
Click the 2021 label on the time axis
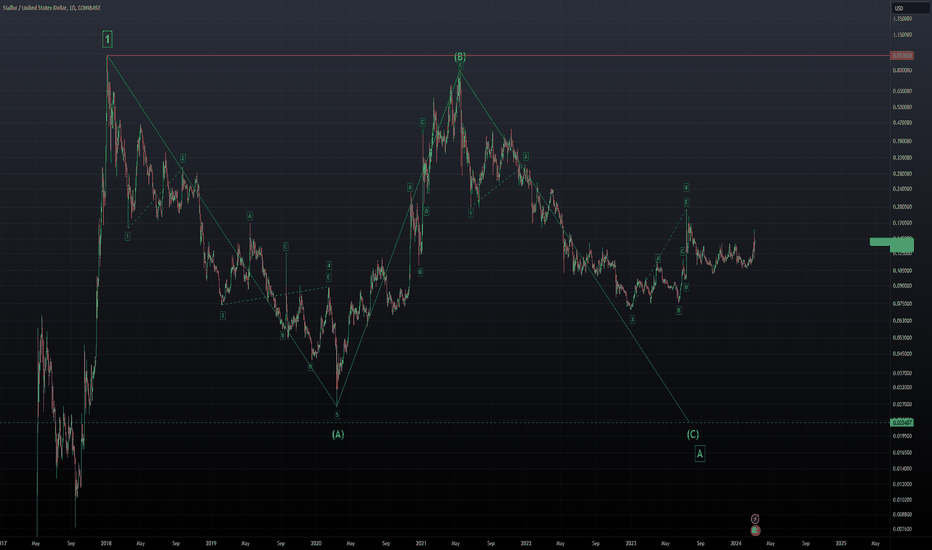(421, 543)
